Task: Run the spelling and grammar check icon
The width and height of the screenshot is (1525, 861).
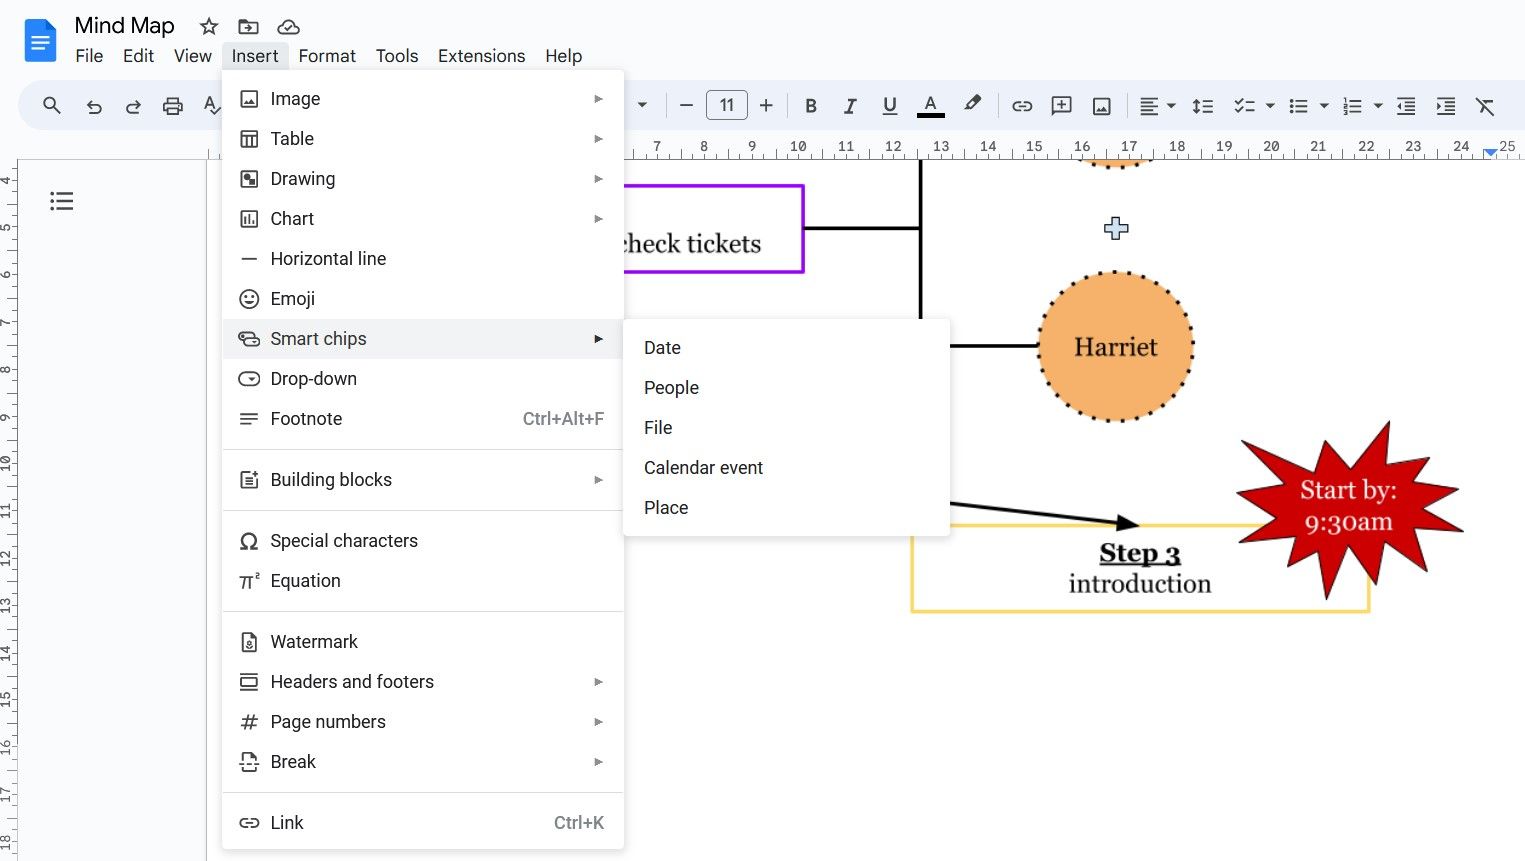Action: click(x=212, y=105)
